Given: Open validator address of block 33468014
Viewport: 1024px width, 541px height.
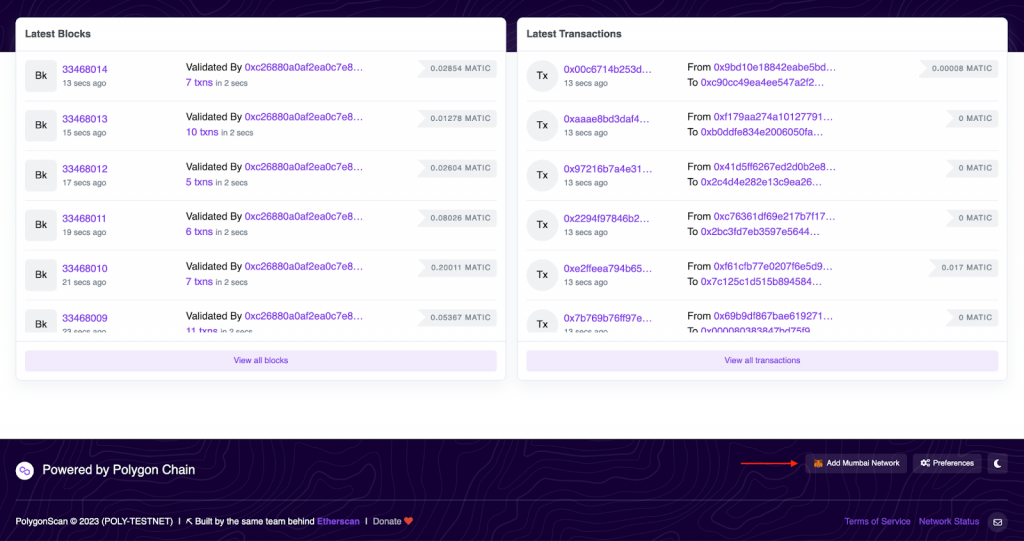Looking at the screenshot, I should pyautogui.click(x=304, y=67).
